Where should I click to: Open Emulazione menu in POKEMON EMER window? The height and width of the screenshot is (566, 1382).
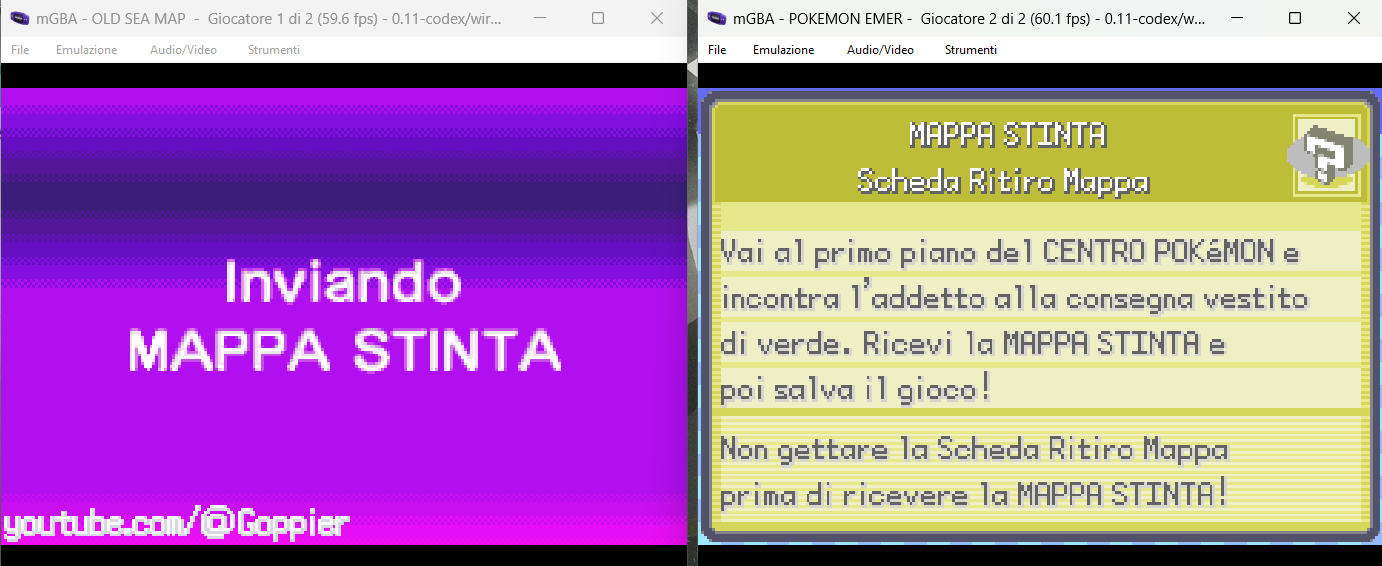tap(783, 50)
